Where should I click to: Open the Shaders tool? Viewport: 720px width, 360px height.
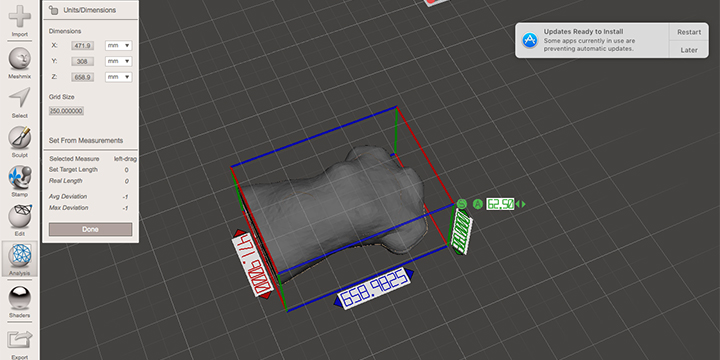(20, 302)
